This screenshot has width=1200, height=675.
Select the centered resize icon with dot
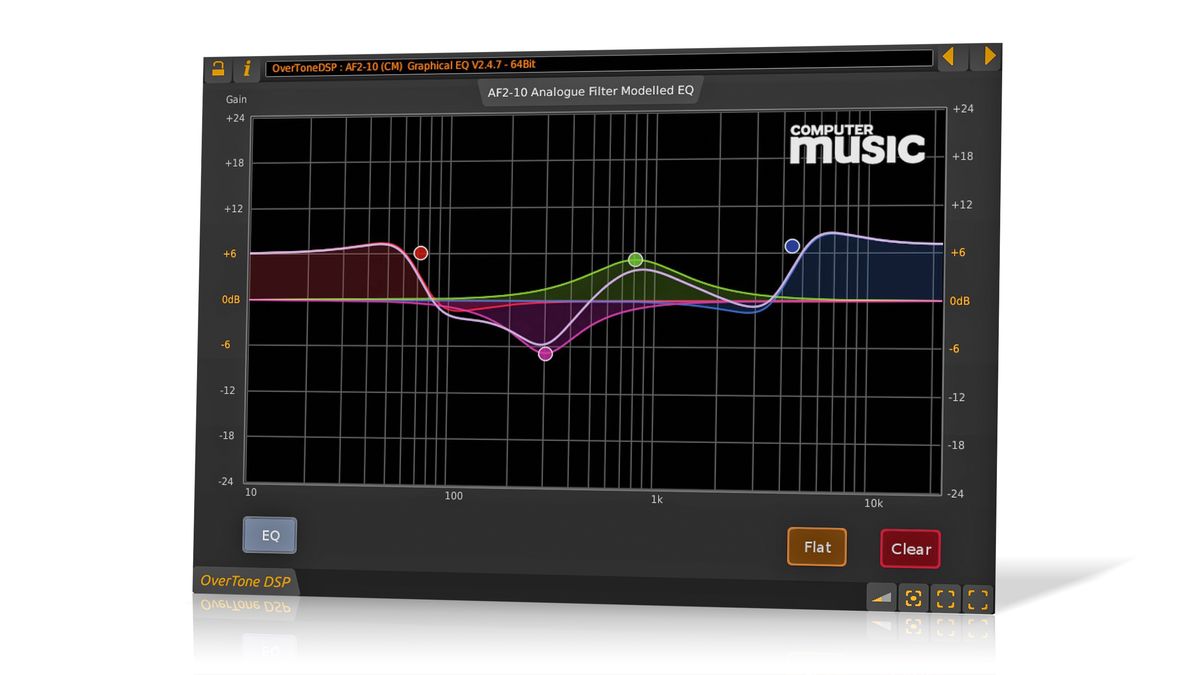(x=913, y=596)
